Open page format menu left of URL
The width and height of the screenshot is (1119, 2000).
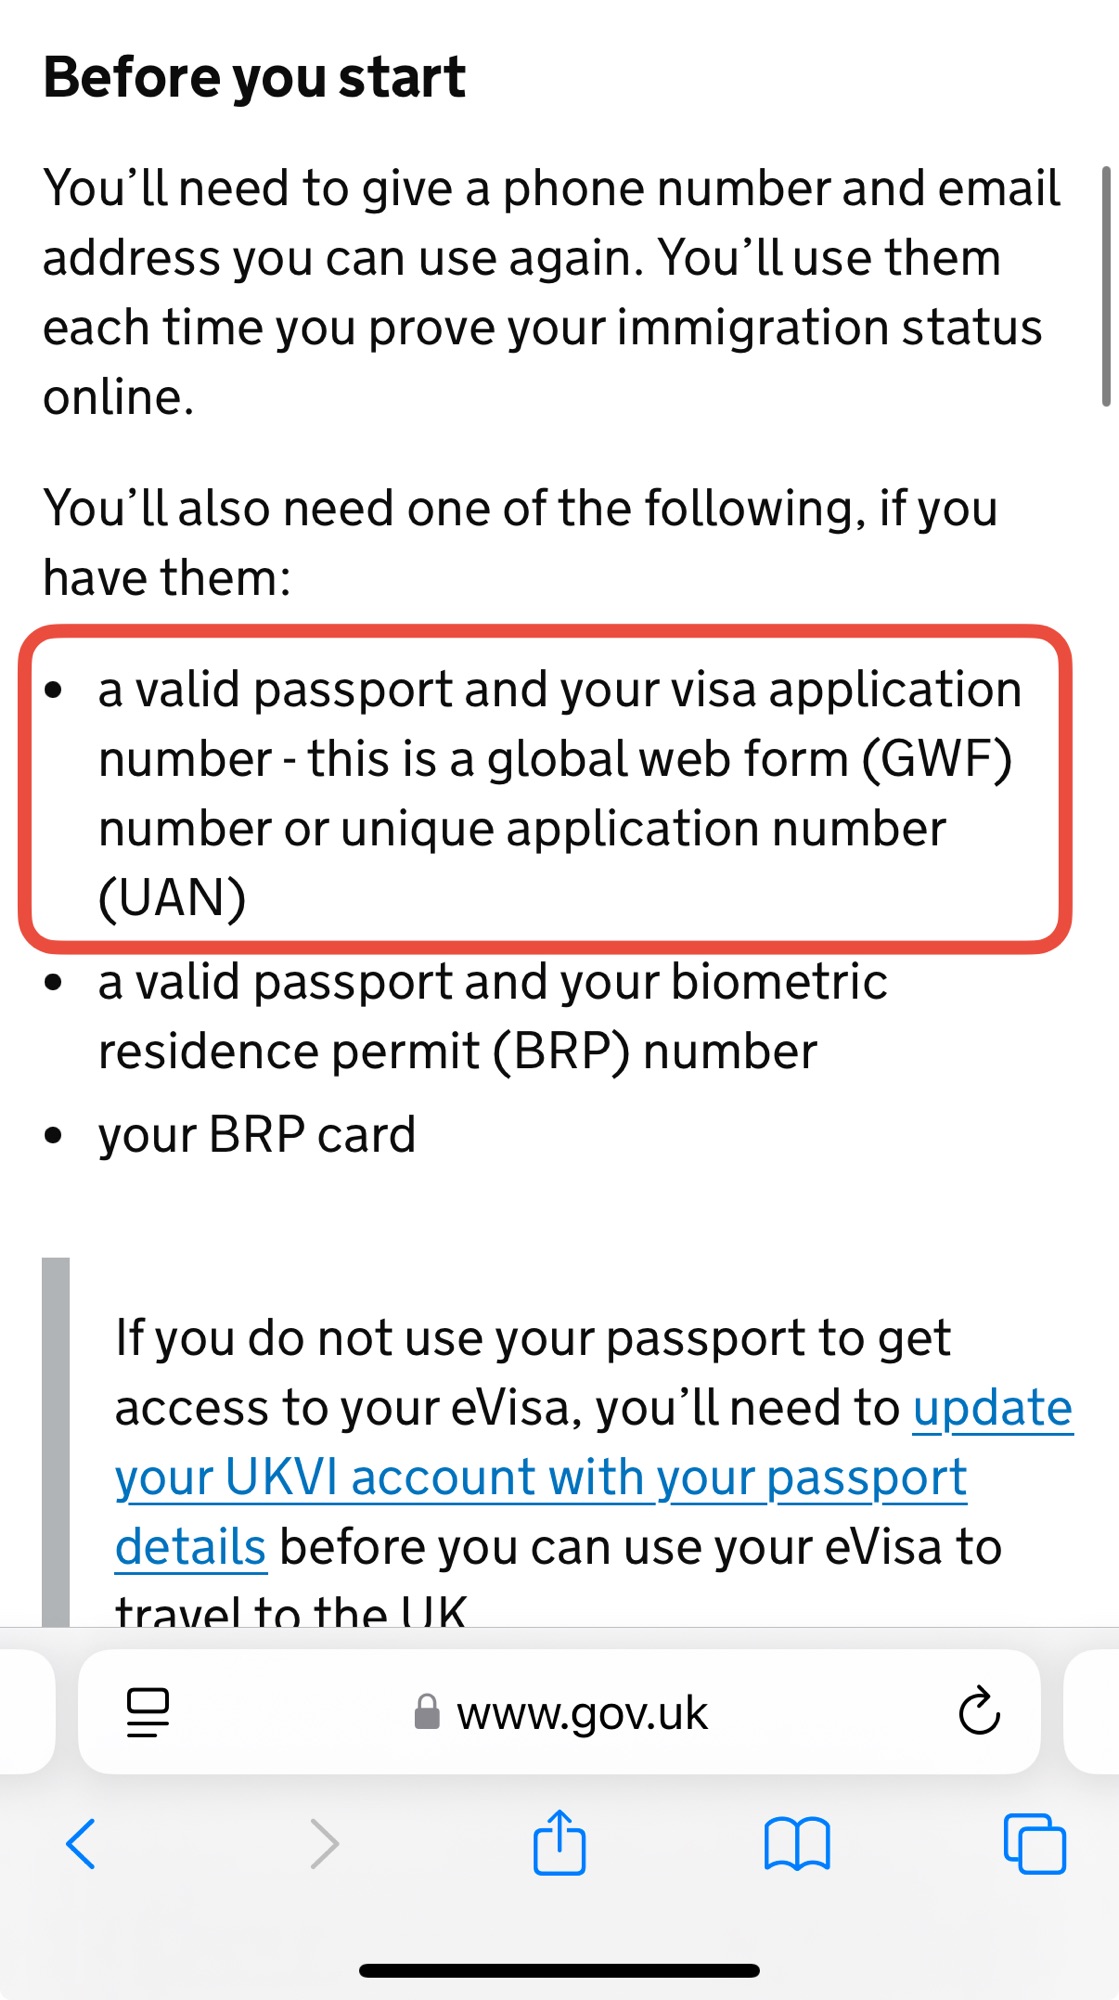[x=148, y=1712]
